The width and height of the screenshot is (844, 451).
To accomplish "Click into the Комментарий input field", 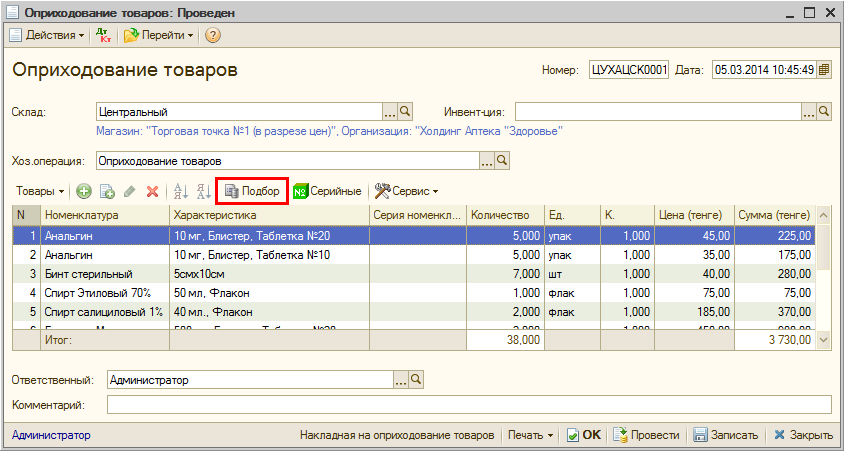I will (x=468, y=405).
